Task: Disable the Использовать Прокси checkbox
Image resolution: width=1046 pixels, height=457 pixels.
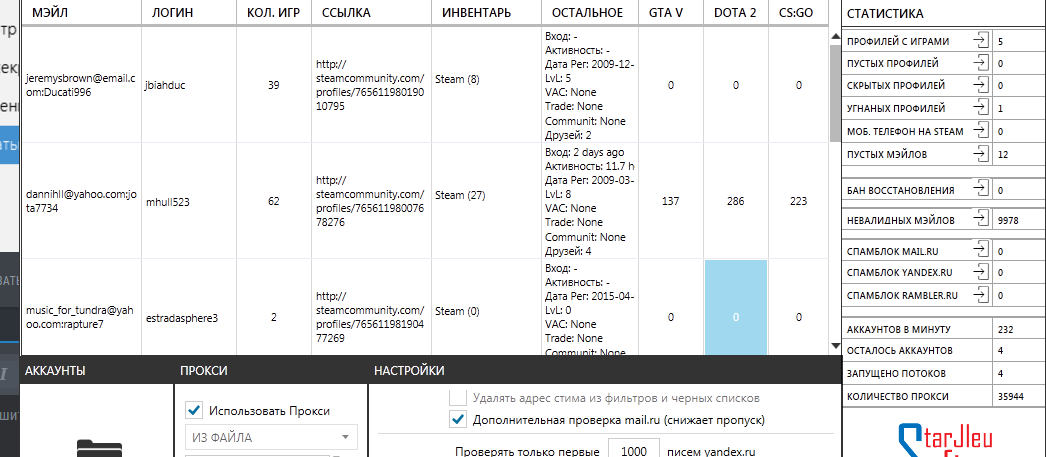Action: pos(194,410)
